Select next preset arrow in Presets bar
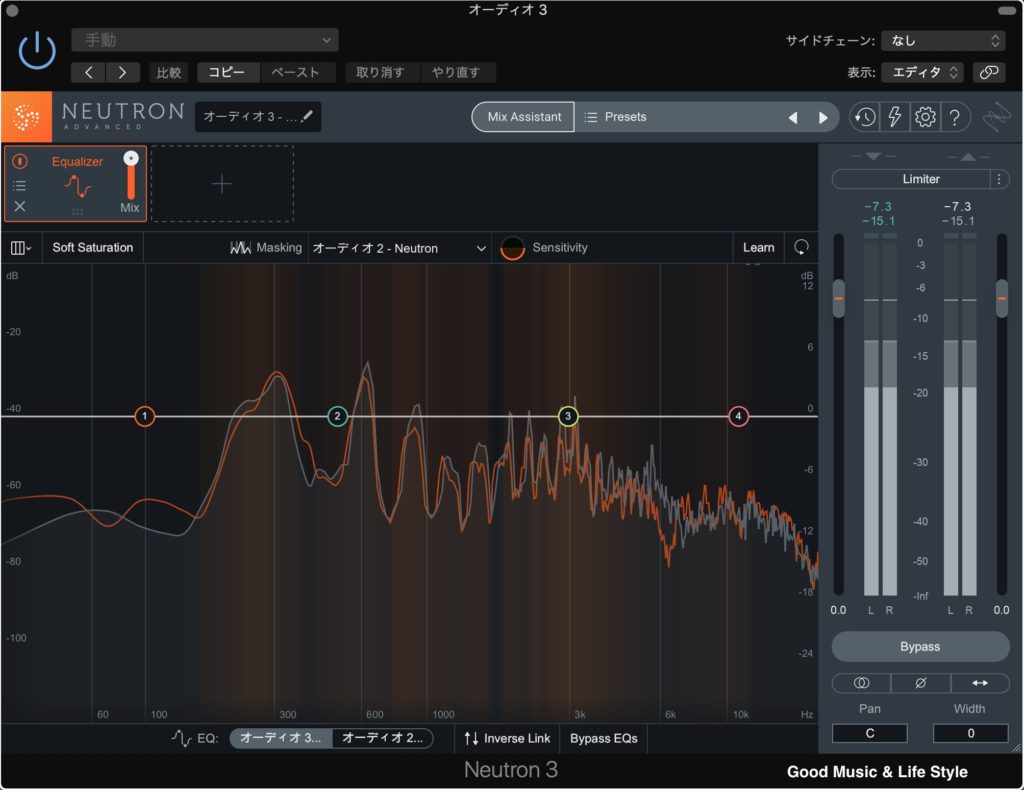This screenshot has width=1024, height=790. coord(823,118)
